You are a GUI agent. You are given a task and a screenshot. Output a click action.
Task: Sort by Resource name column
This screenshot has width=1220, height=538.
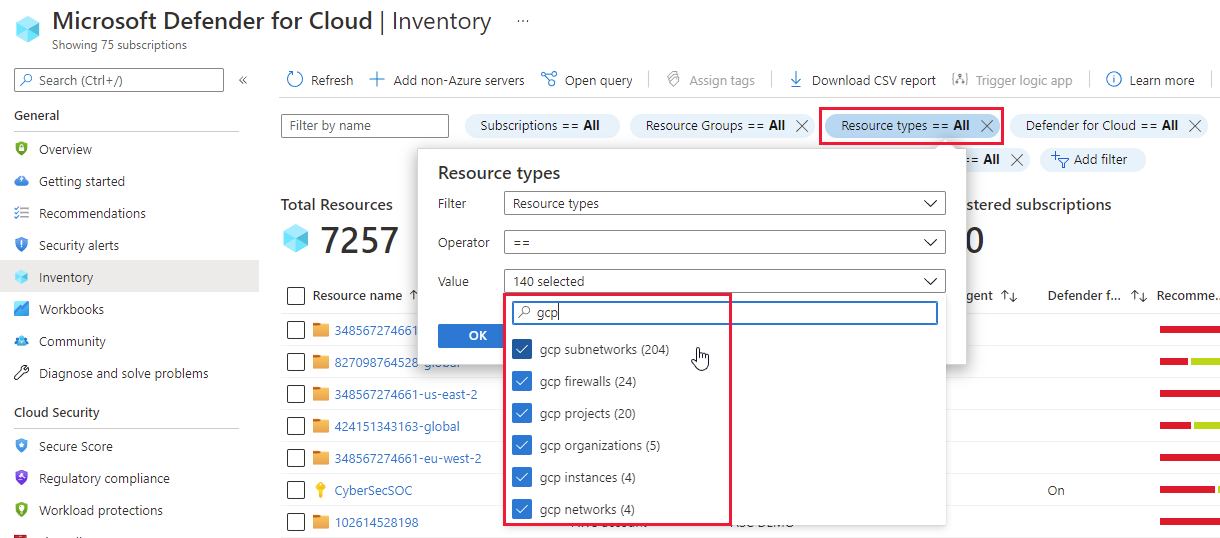(357, 296)
